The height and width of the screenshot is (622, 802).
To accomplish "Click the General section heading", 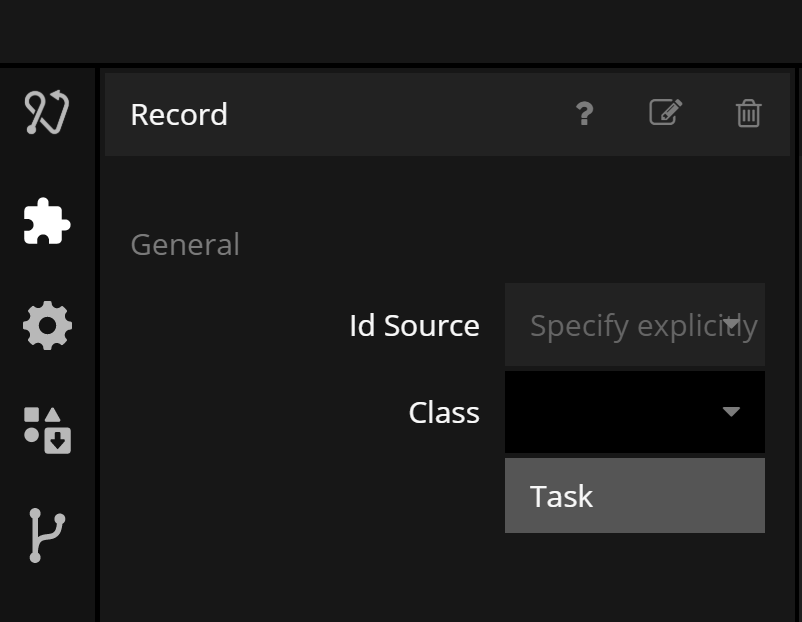I will pyautogui.click(x=185, y=245).
